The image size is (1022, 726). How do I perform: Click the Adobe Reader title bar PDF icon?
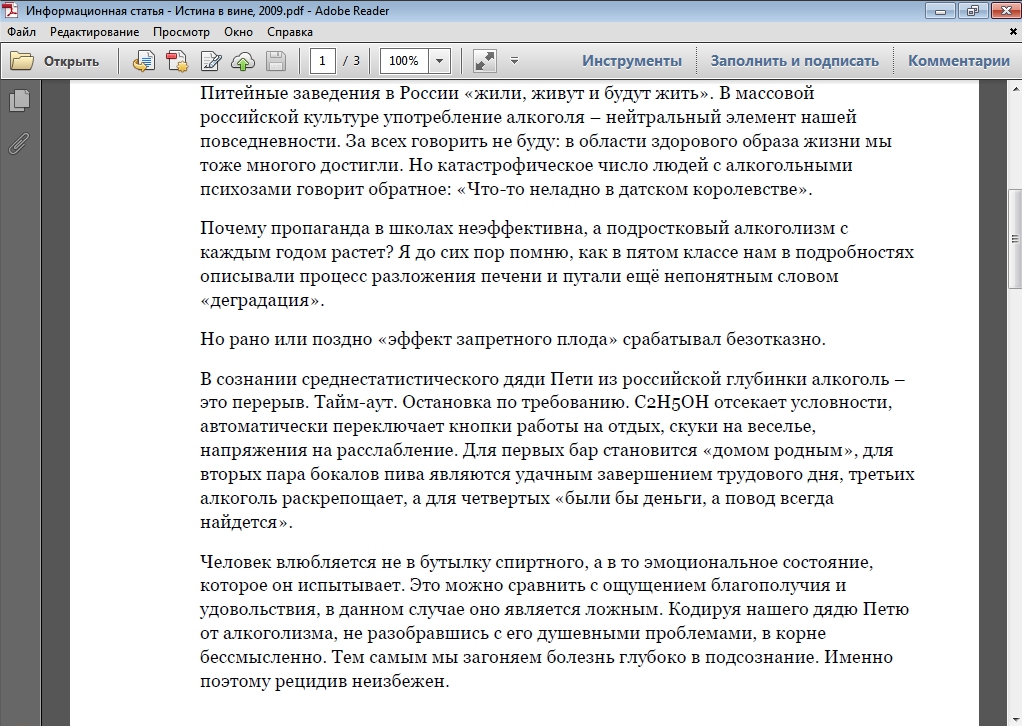coord(12,10)
